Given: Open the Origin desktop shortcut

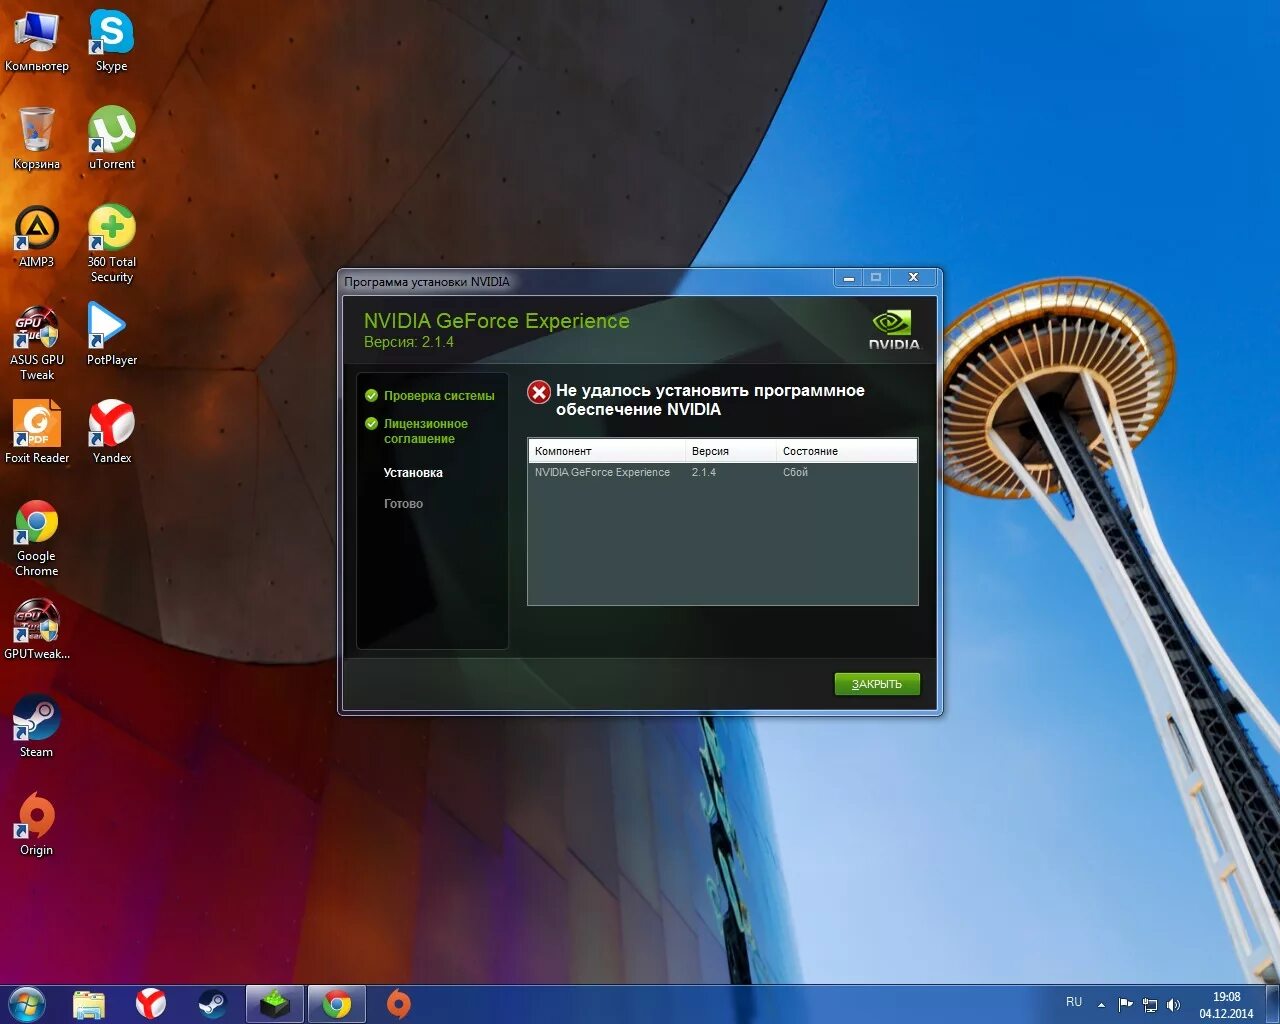Looking at the screenshot, I should [x=37, y=824].
